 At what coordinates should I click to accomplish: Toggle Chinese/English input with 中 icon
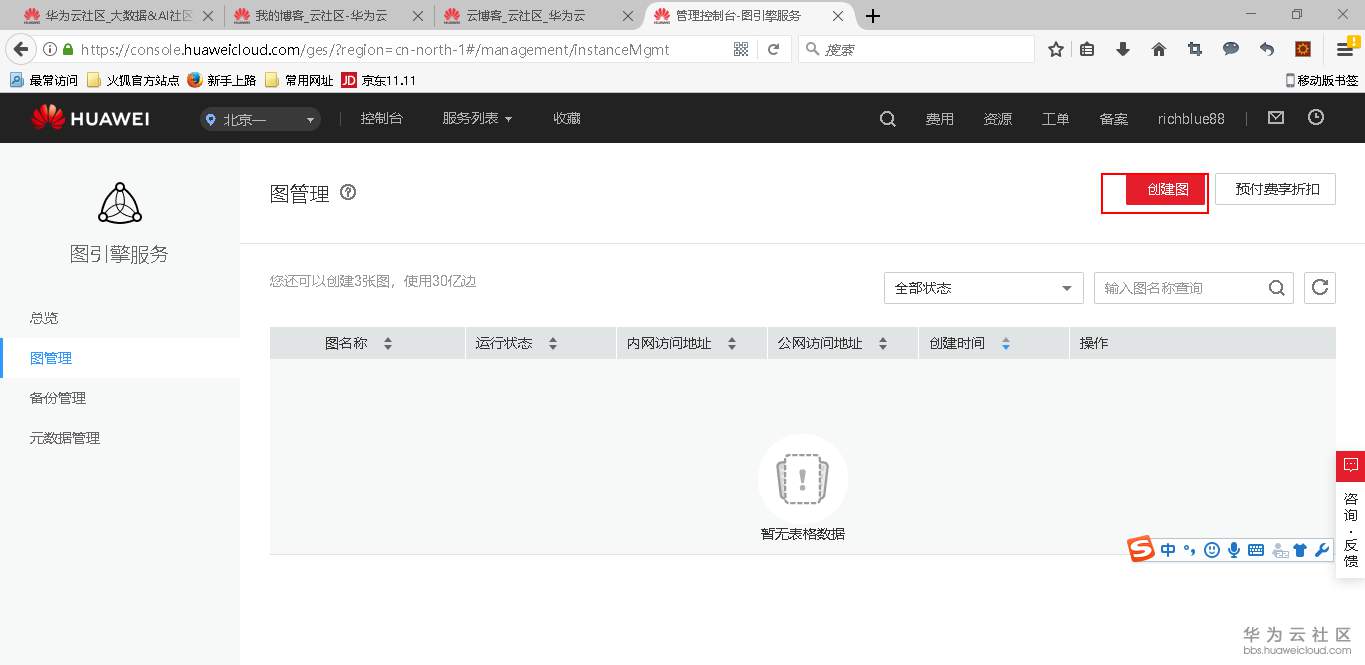tap(1168, 549)
